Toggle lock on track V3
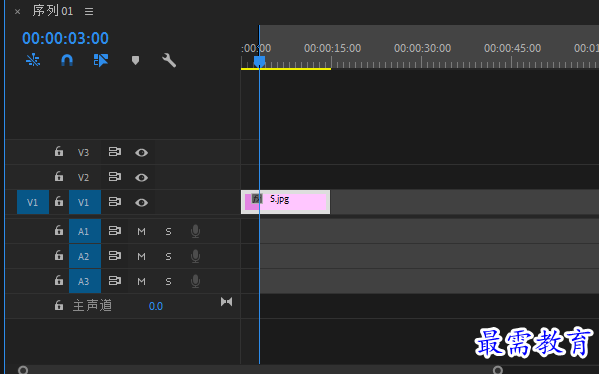This screenshot has width=599, height=374. click(58, 151)
